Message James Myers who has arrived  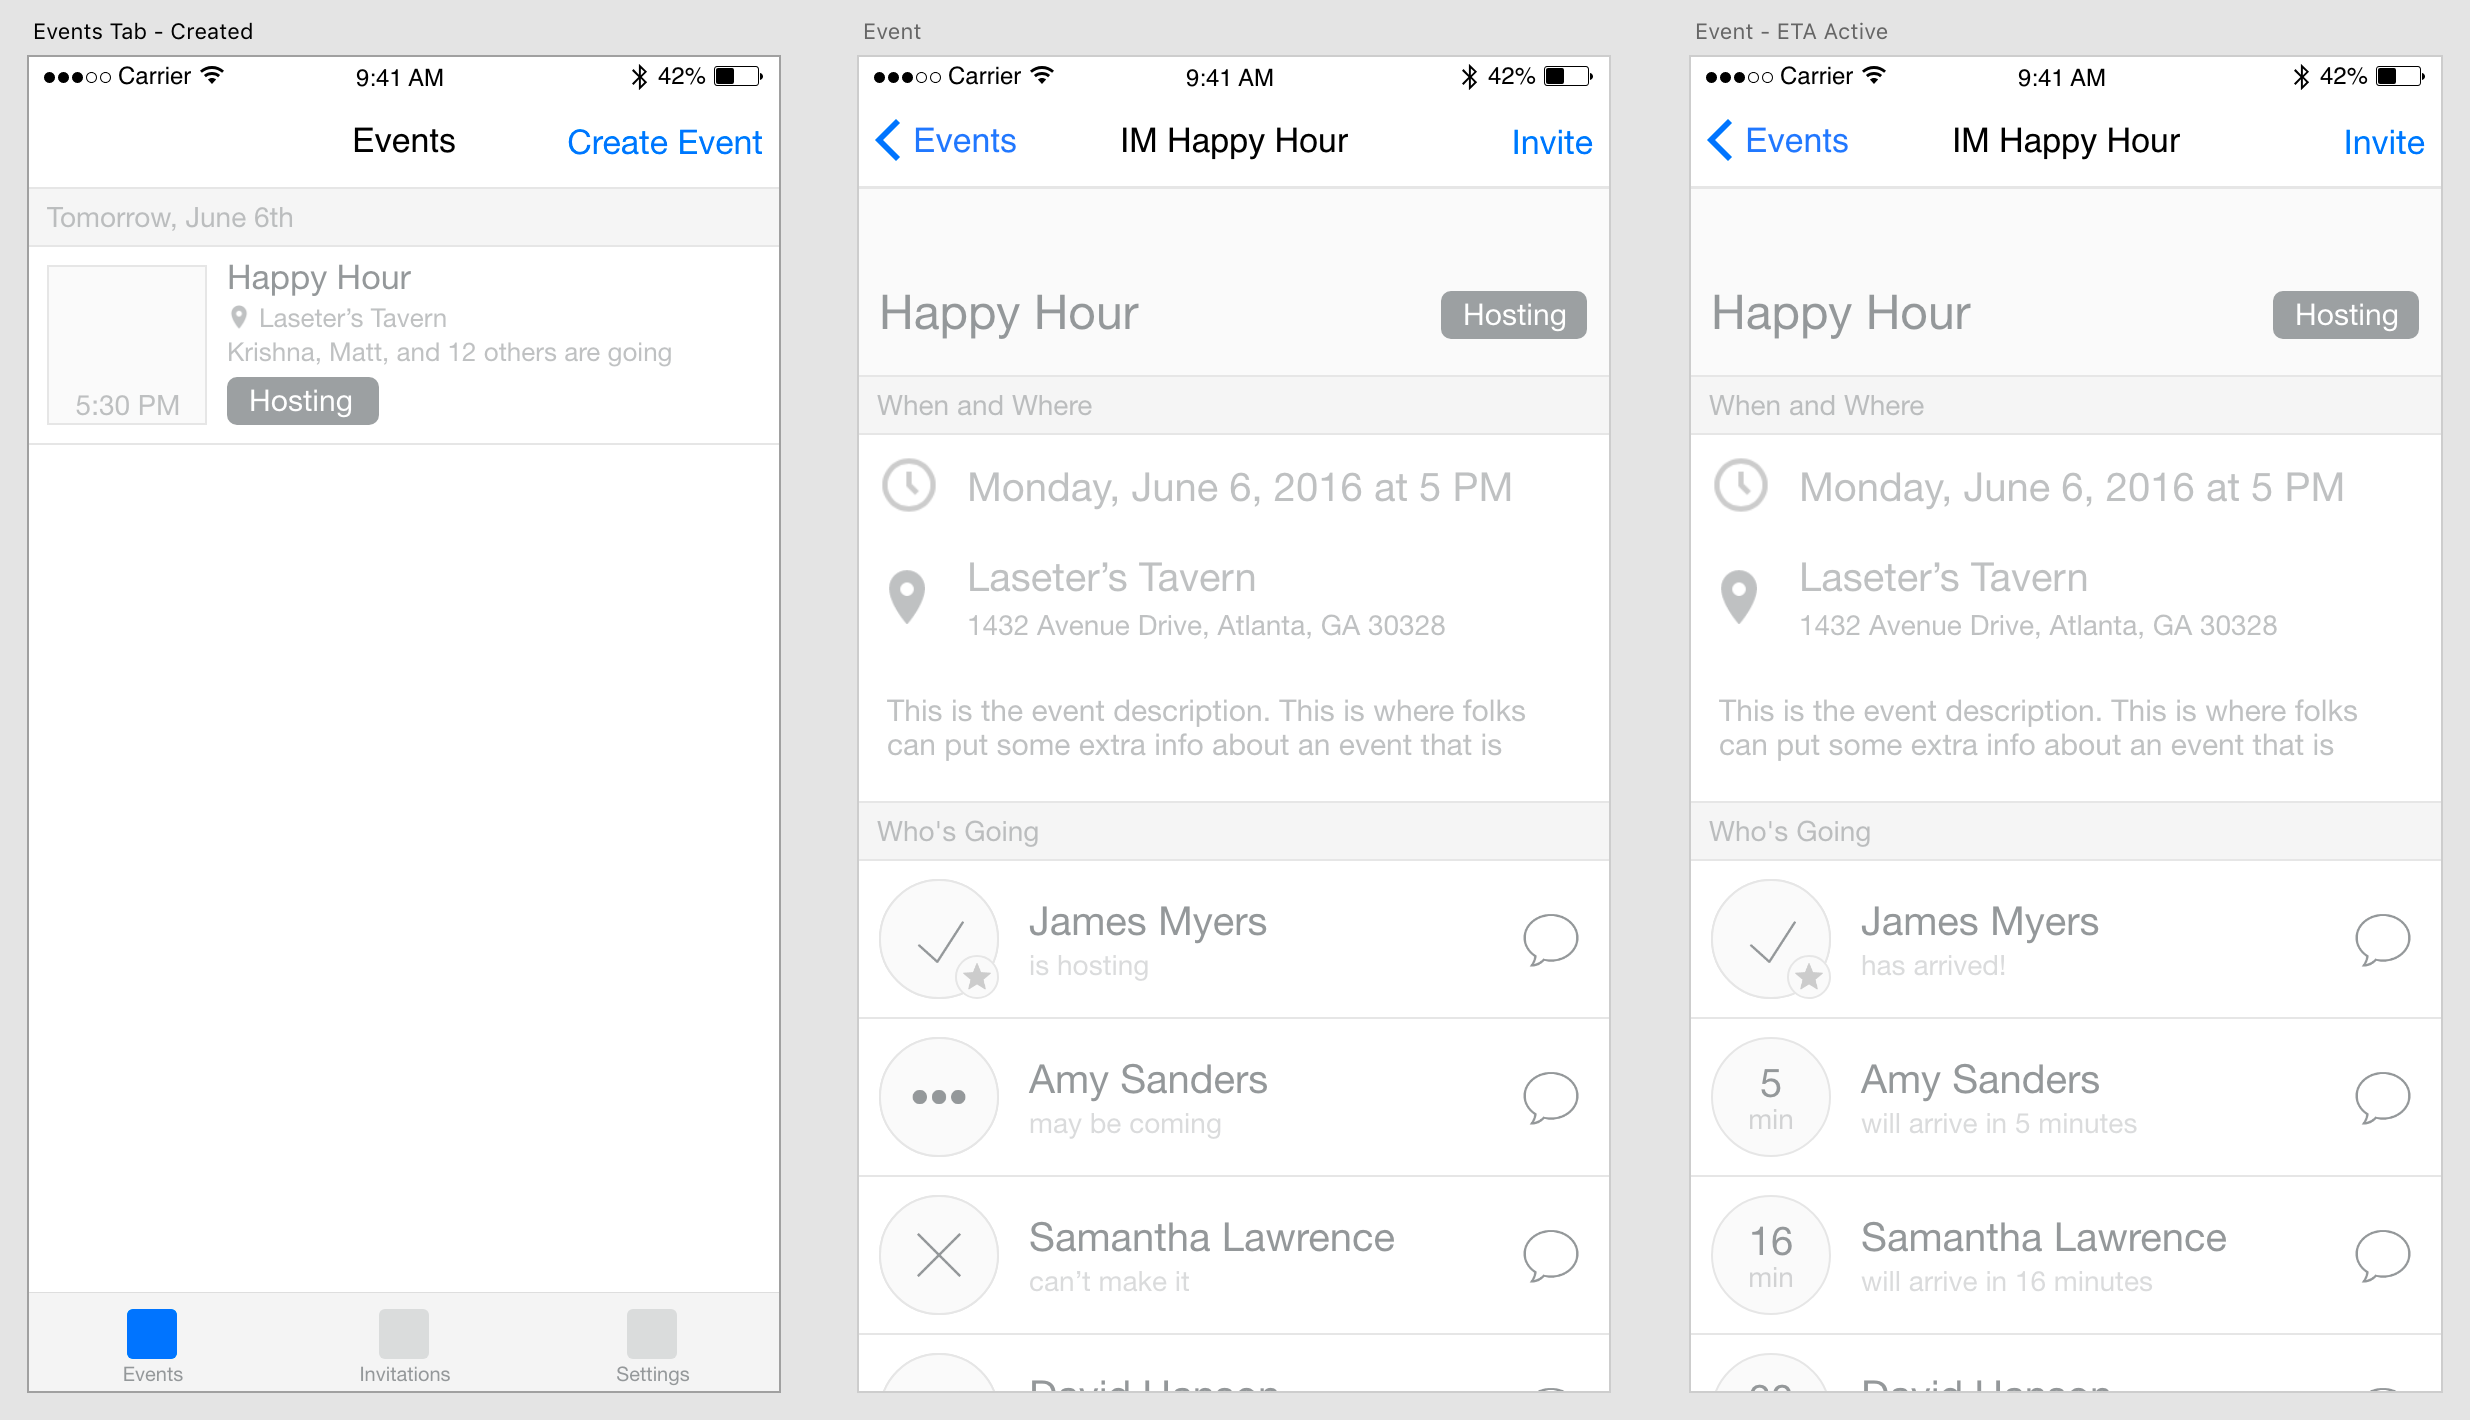(2382, 939)
